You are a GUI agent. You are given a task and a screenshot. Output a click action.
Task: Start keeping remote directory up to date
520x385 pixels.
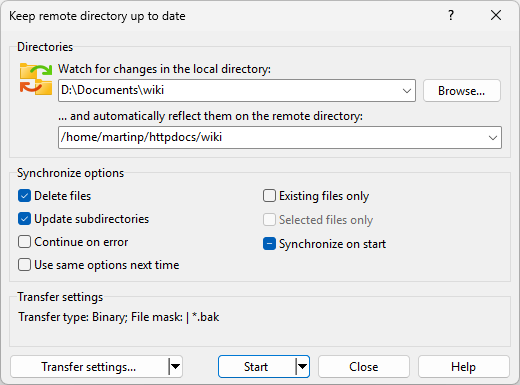pyautogui.click(x=256, y=367)
